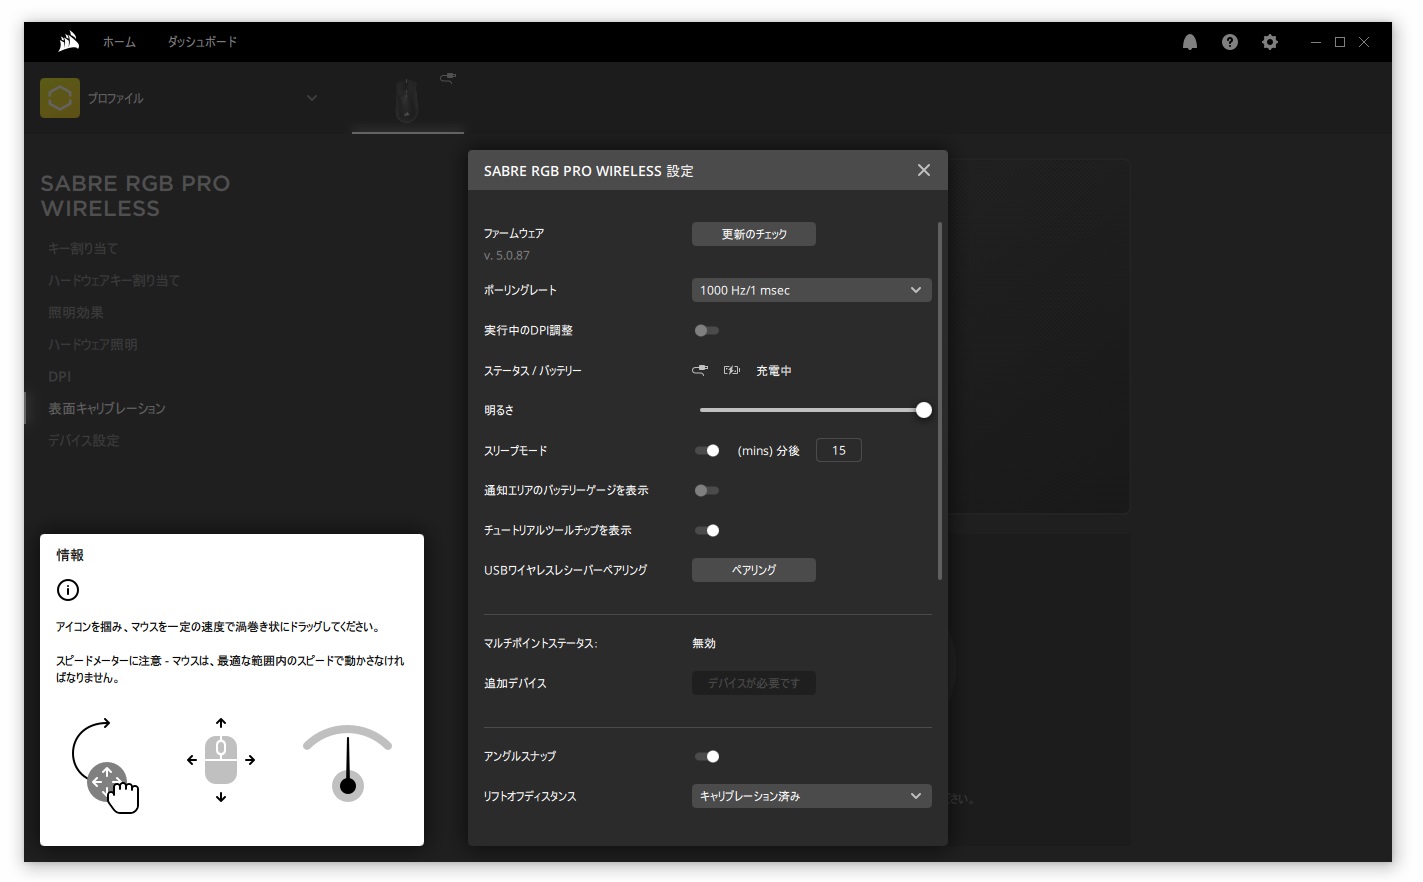Click the sleep minutes input field

[x=839, y=450]
